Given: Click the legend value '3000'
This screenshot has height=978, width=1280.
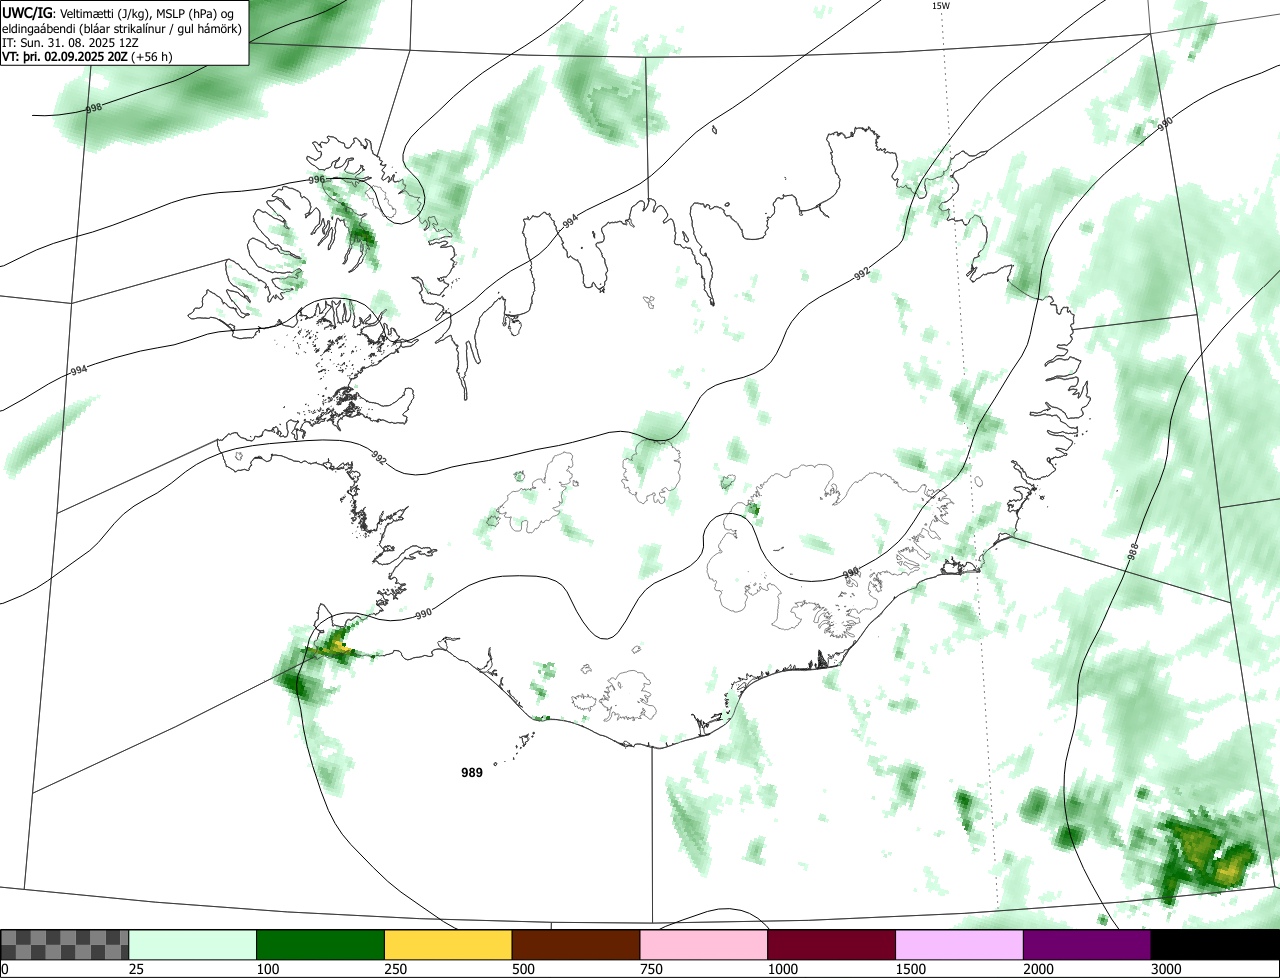Looking at the screenshot, I should point(1166,969).
